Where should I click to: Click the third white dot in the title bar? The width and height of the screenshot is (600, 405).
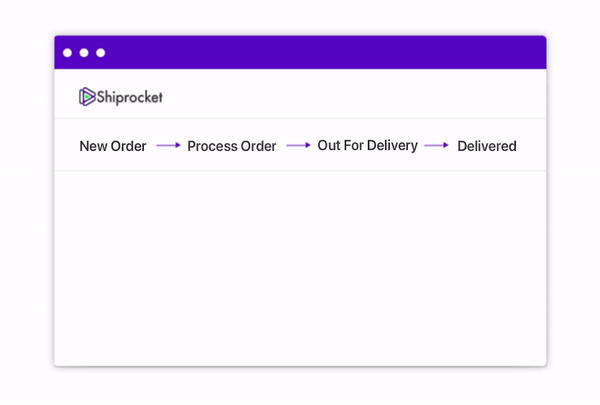pyautogui.click(x=101, y=53)
